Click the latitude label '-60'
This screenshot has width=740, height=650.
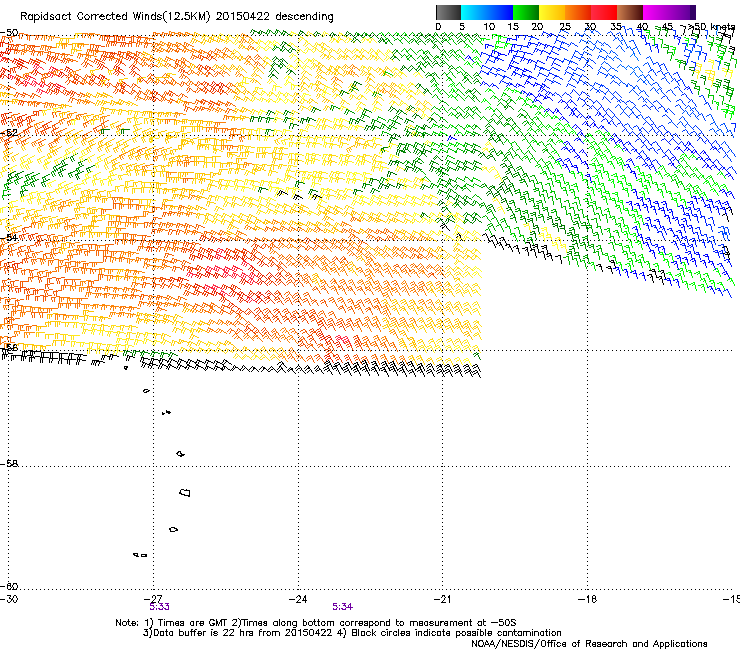click(9, 586)
